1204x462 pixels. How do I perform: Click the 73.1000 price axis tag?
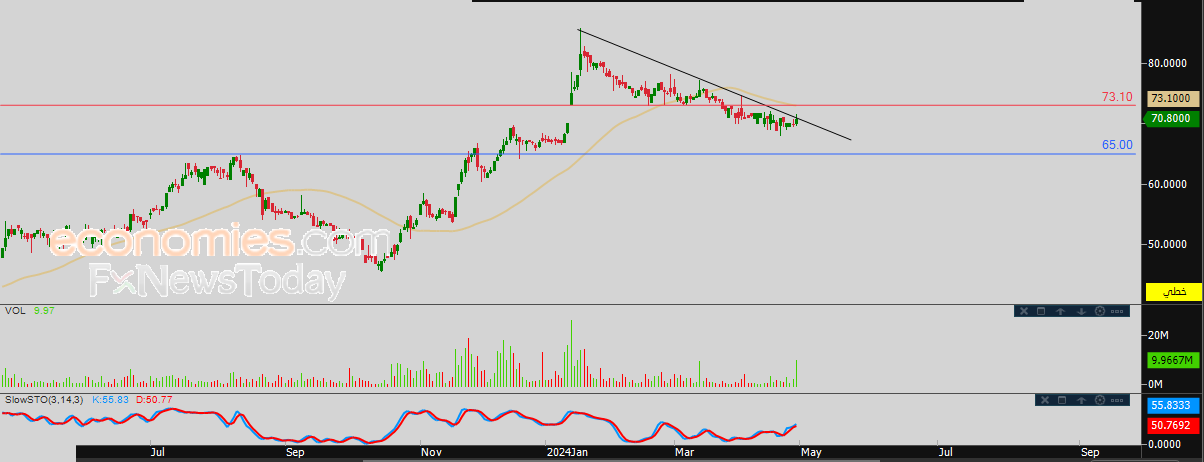coord(1173,98)
